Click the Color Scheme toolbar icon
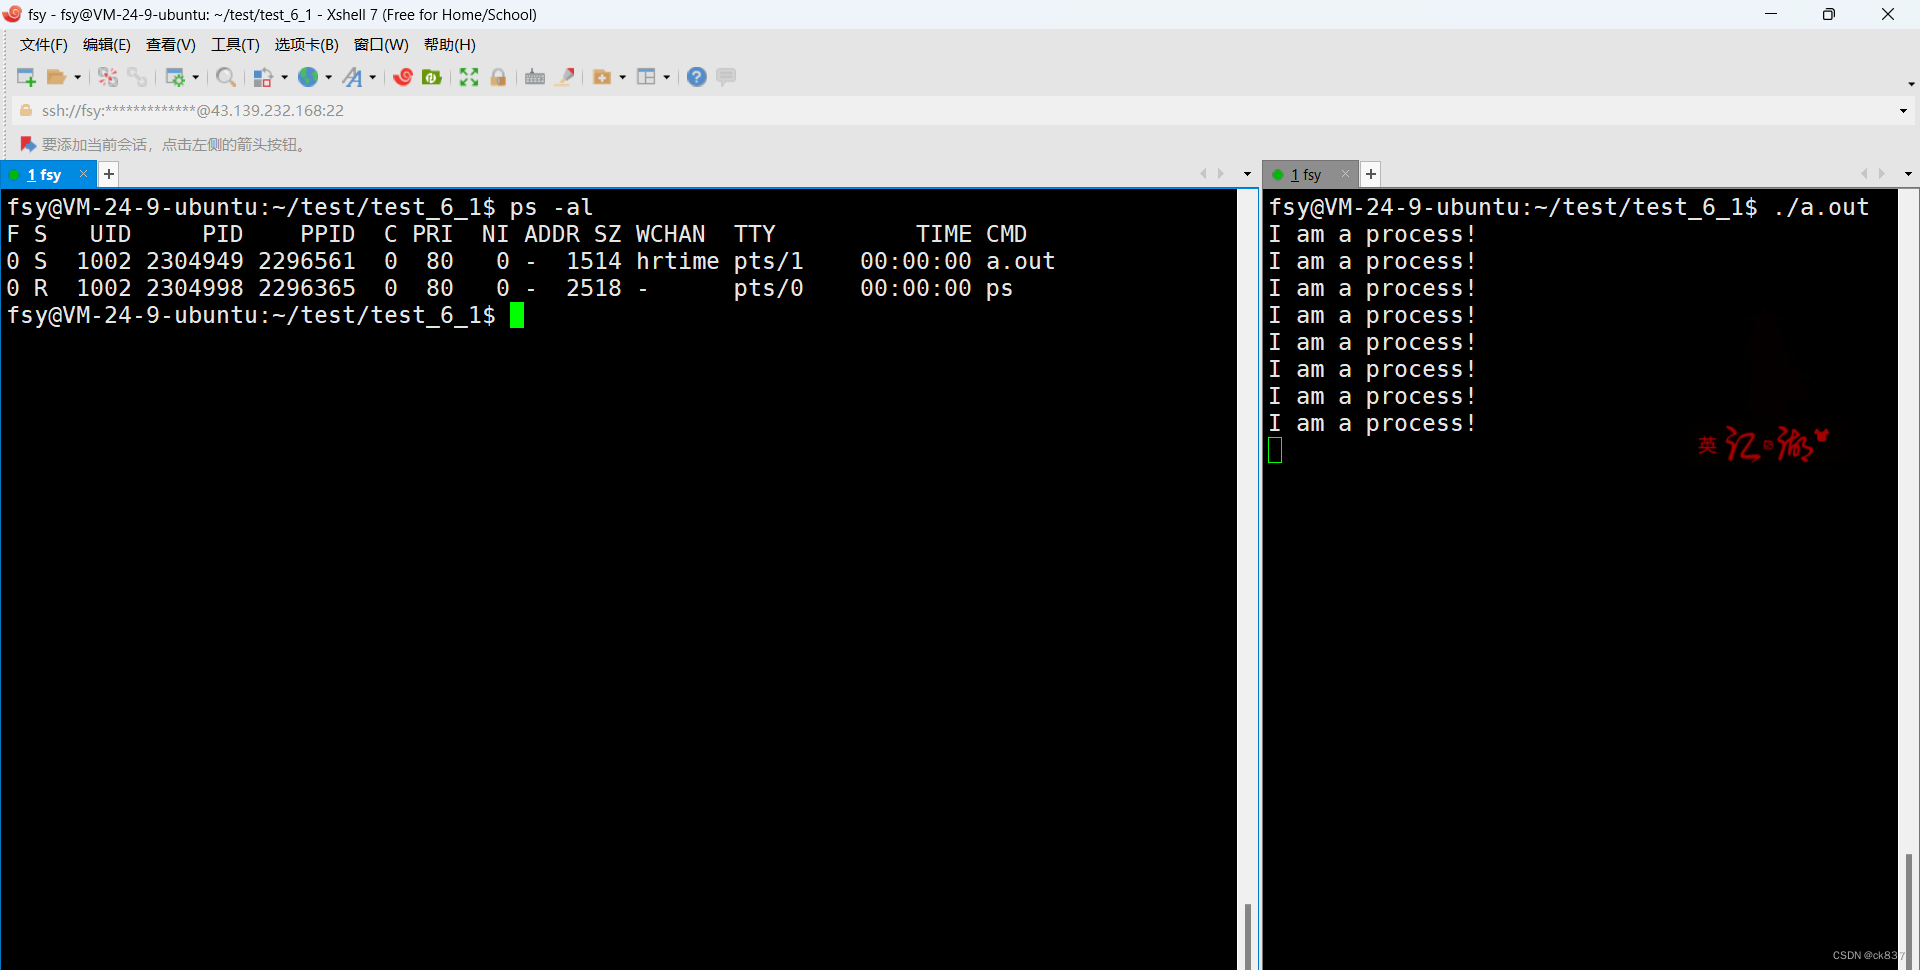 (x=263, y=77)
